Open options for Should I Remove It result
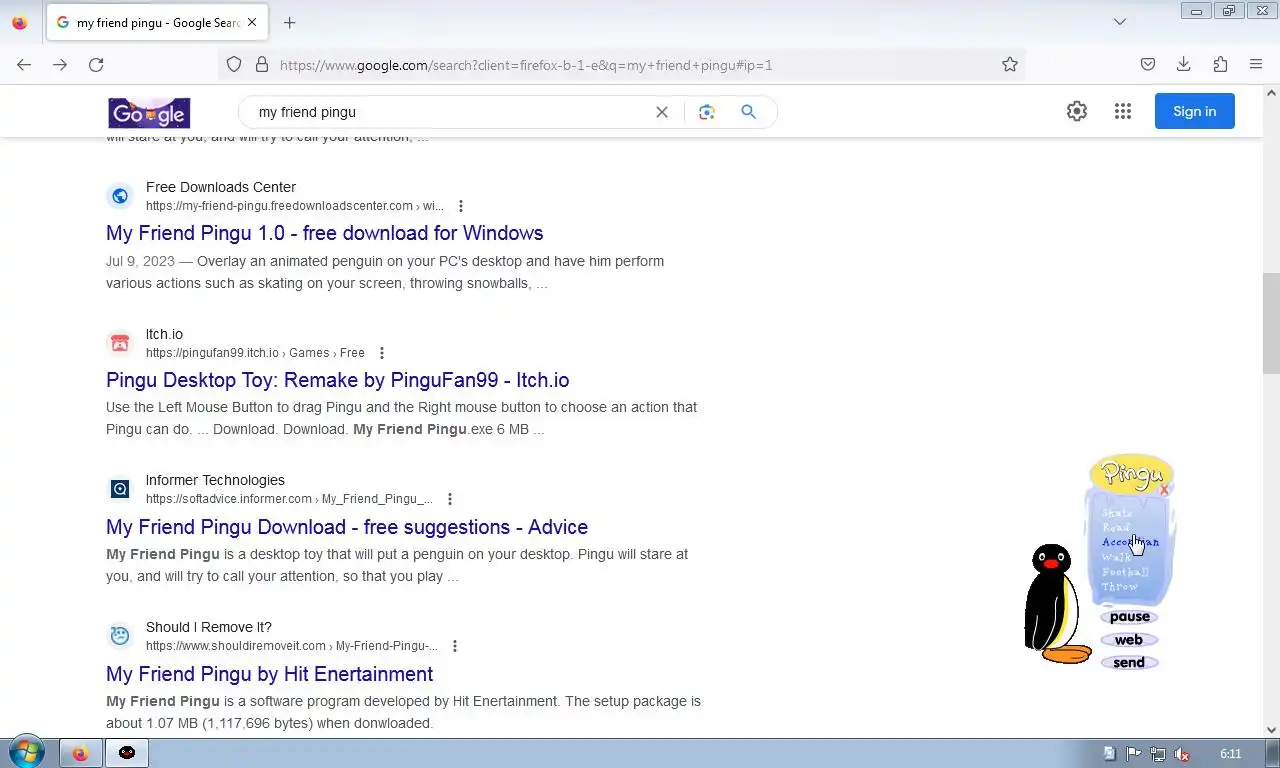Screen dimensions: 1280x768 coord(455,646)
